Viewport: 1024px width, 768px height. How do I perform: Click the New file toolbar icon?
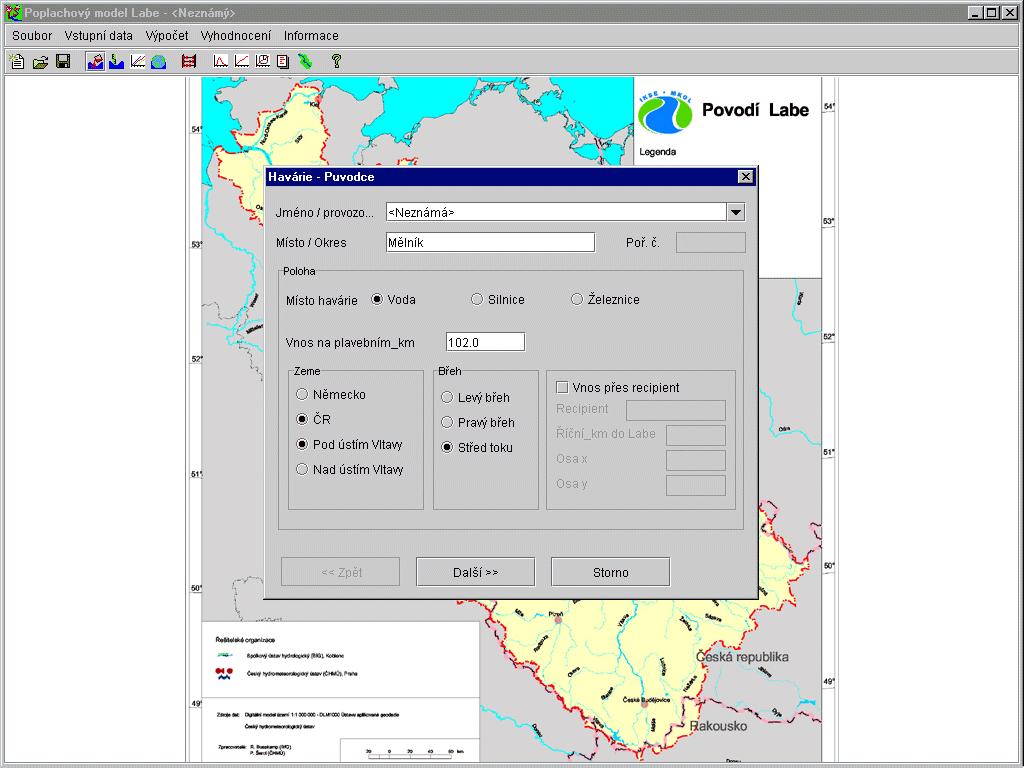(x=17, y=61)
